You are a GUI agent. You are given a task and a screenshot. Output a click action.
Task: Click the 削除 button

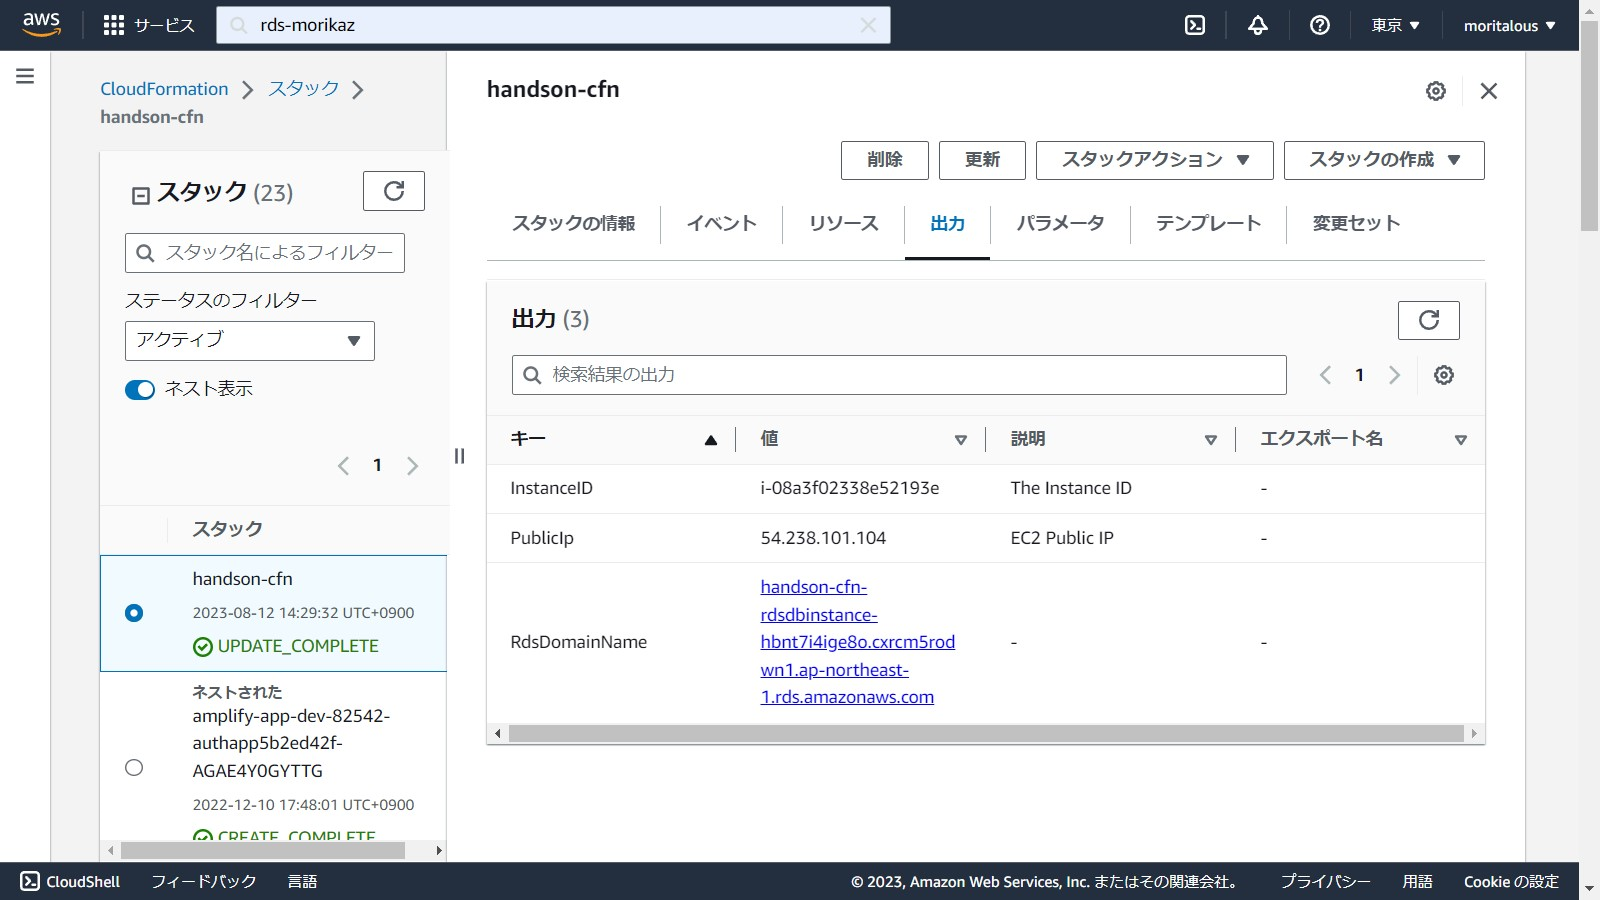point(884,160)
